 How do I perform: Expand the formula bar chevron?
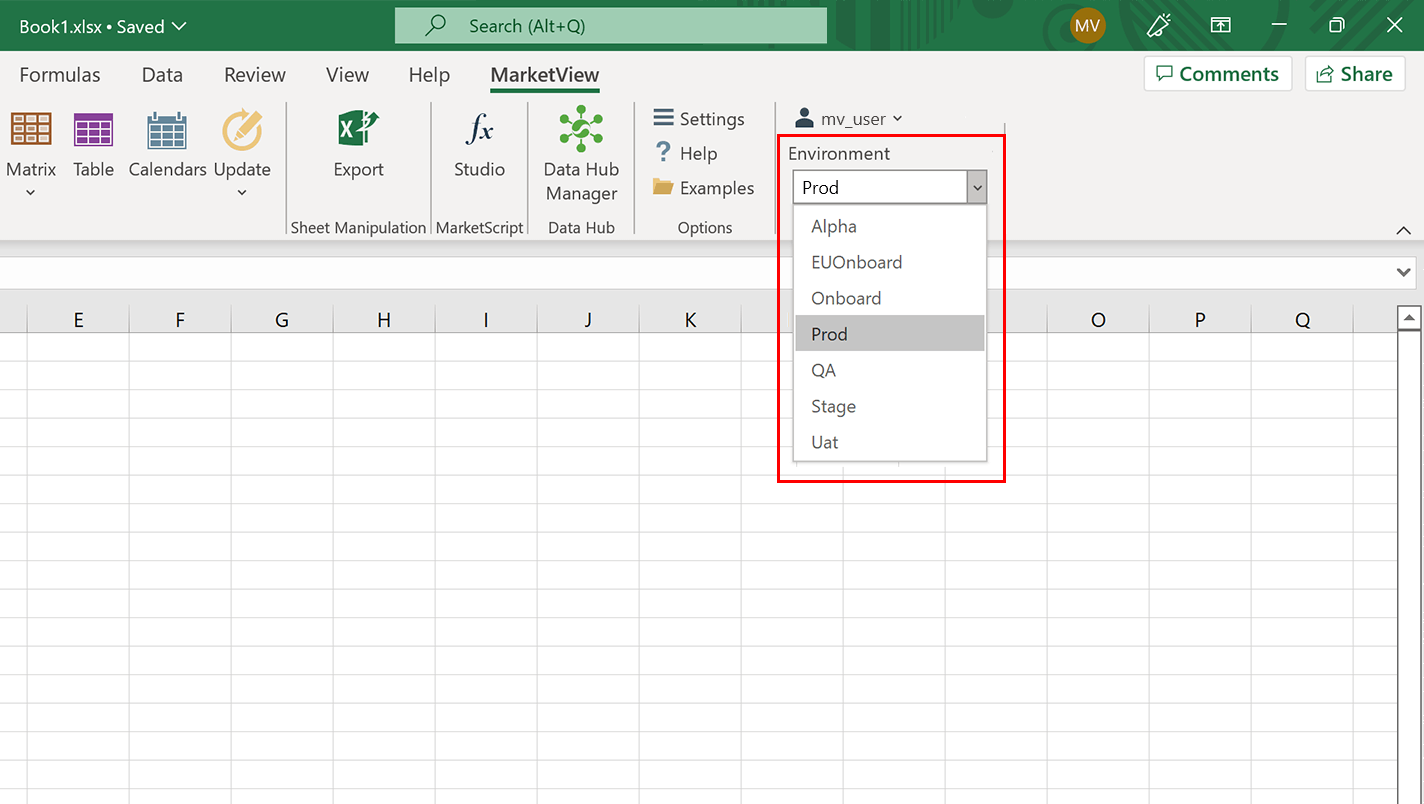click(x=1406, y=272)
